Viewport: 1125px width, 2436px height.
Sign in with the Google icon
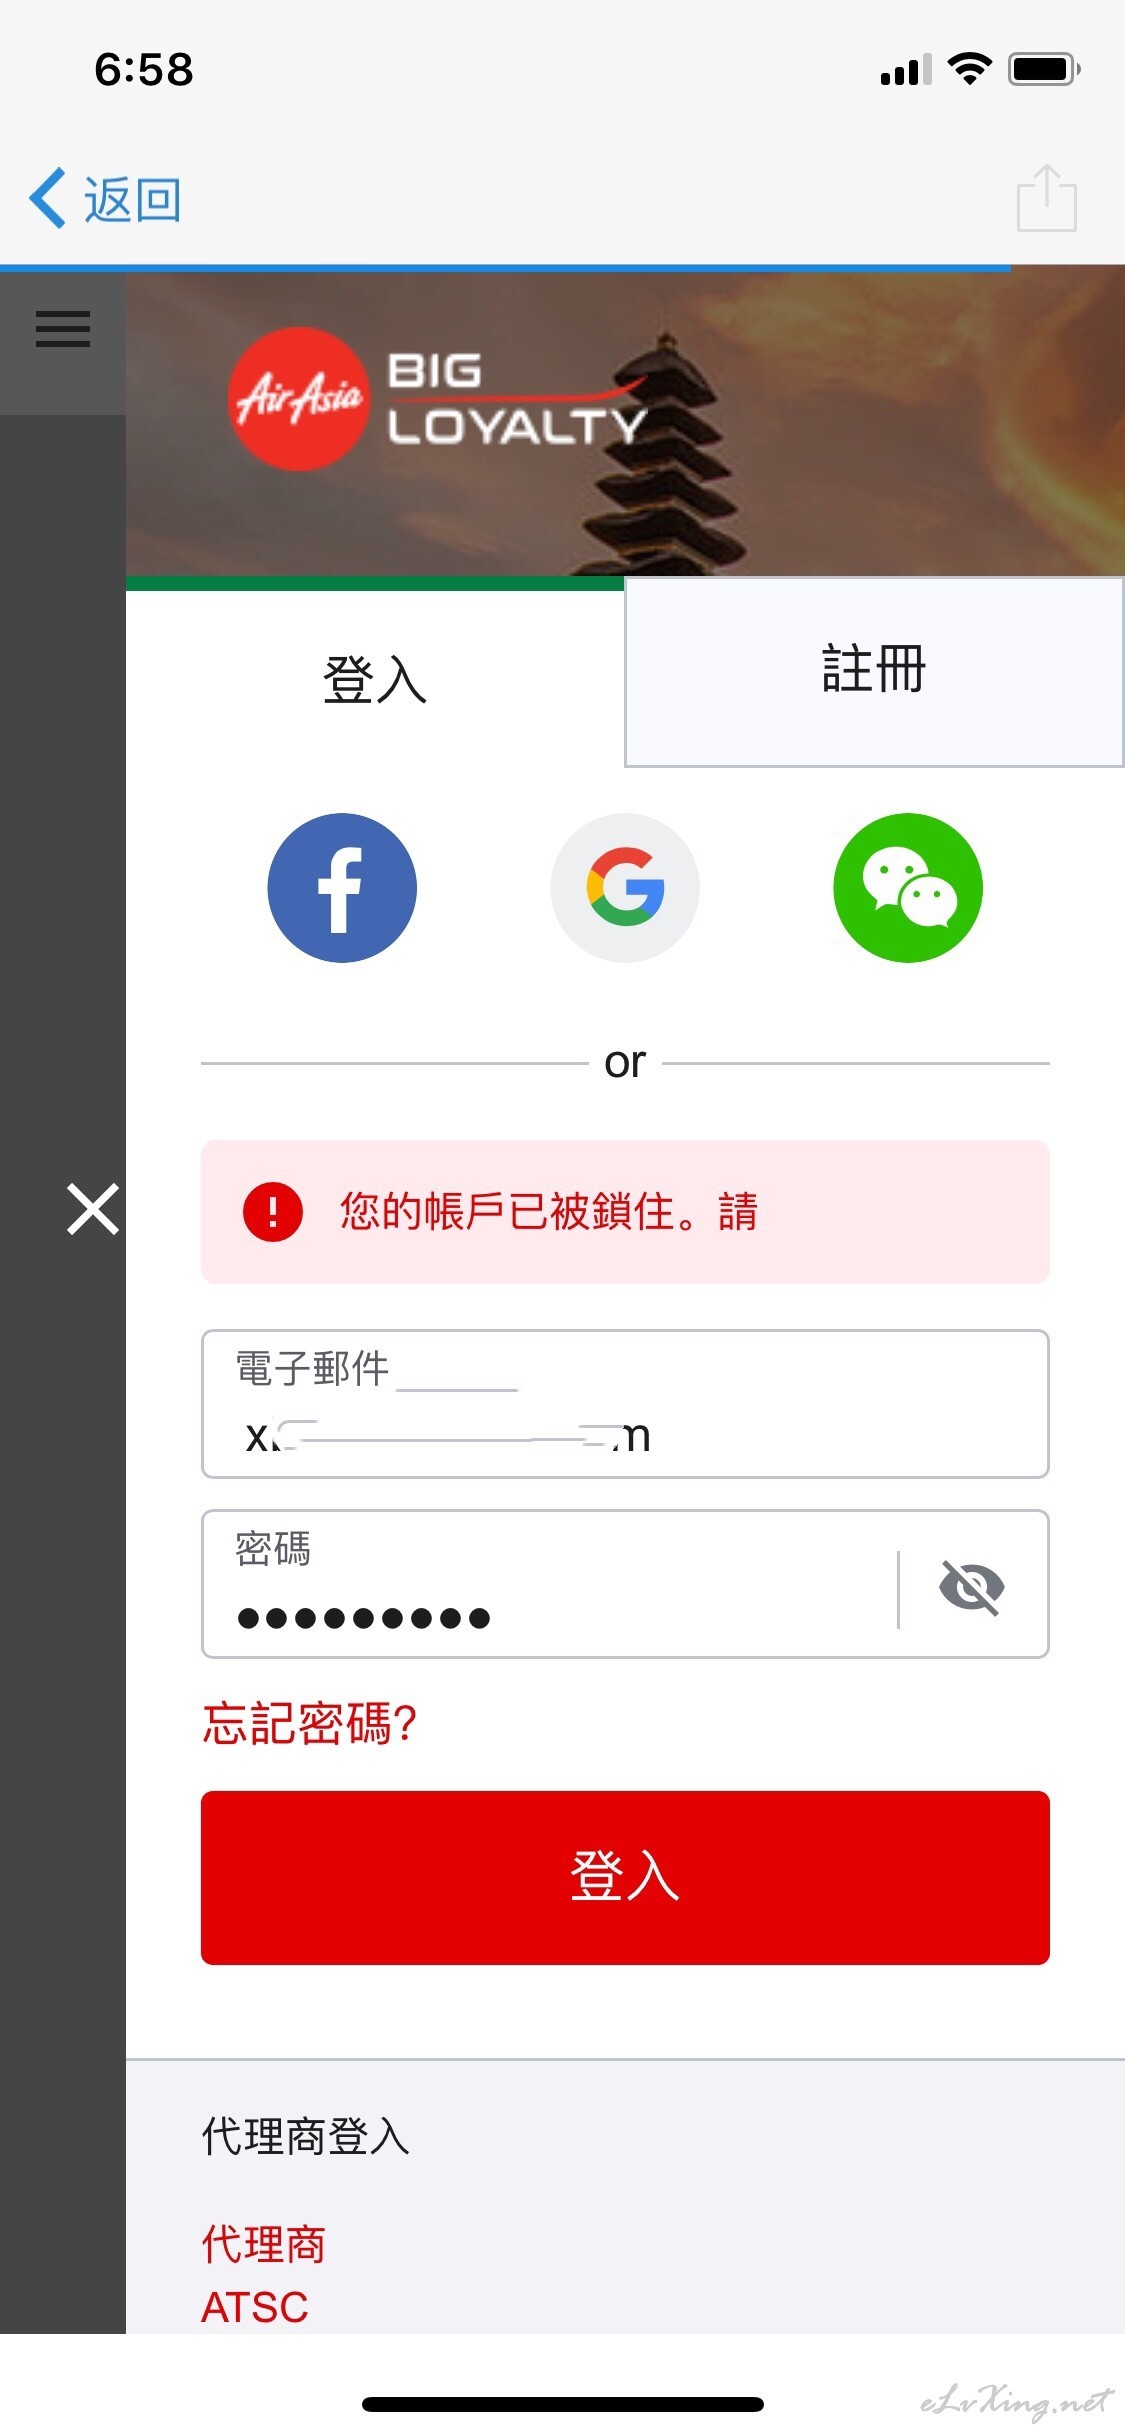point(625,888)
